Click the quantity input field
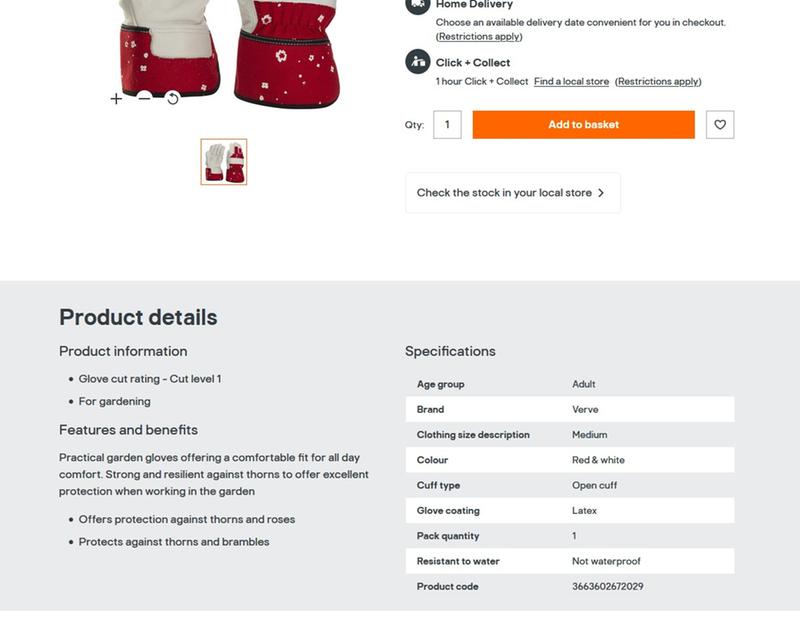Screen dimensions: 800x640 [447, 125]
